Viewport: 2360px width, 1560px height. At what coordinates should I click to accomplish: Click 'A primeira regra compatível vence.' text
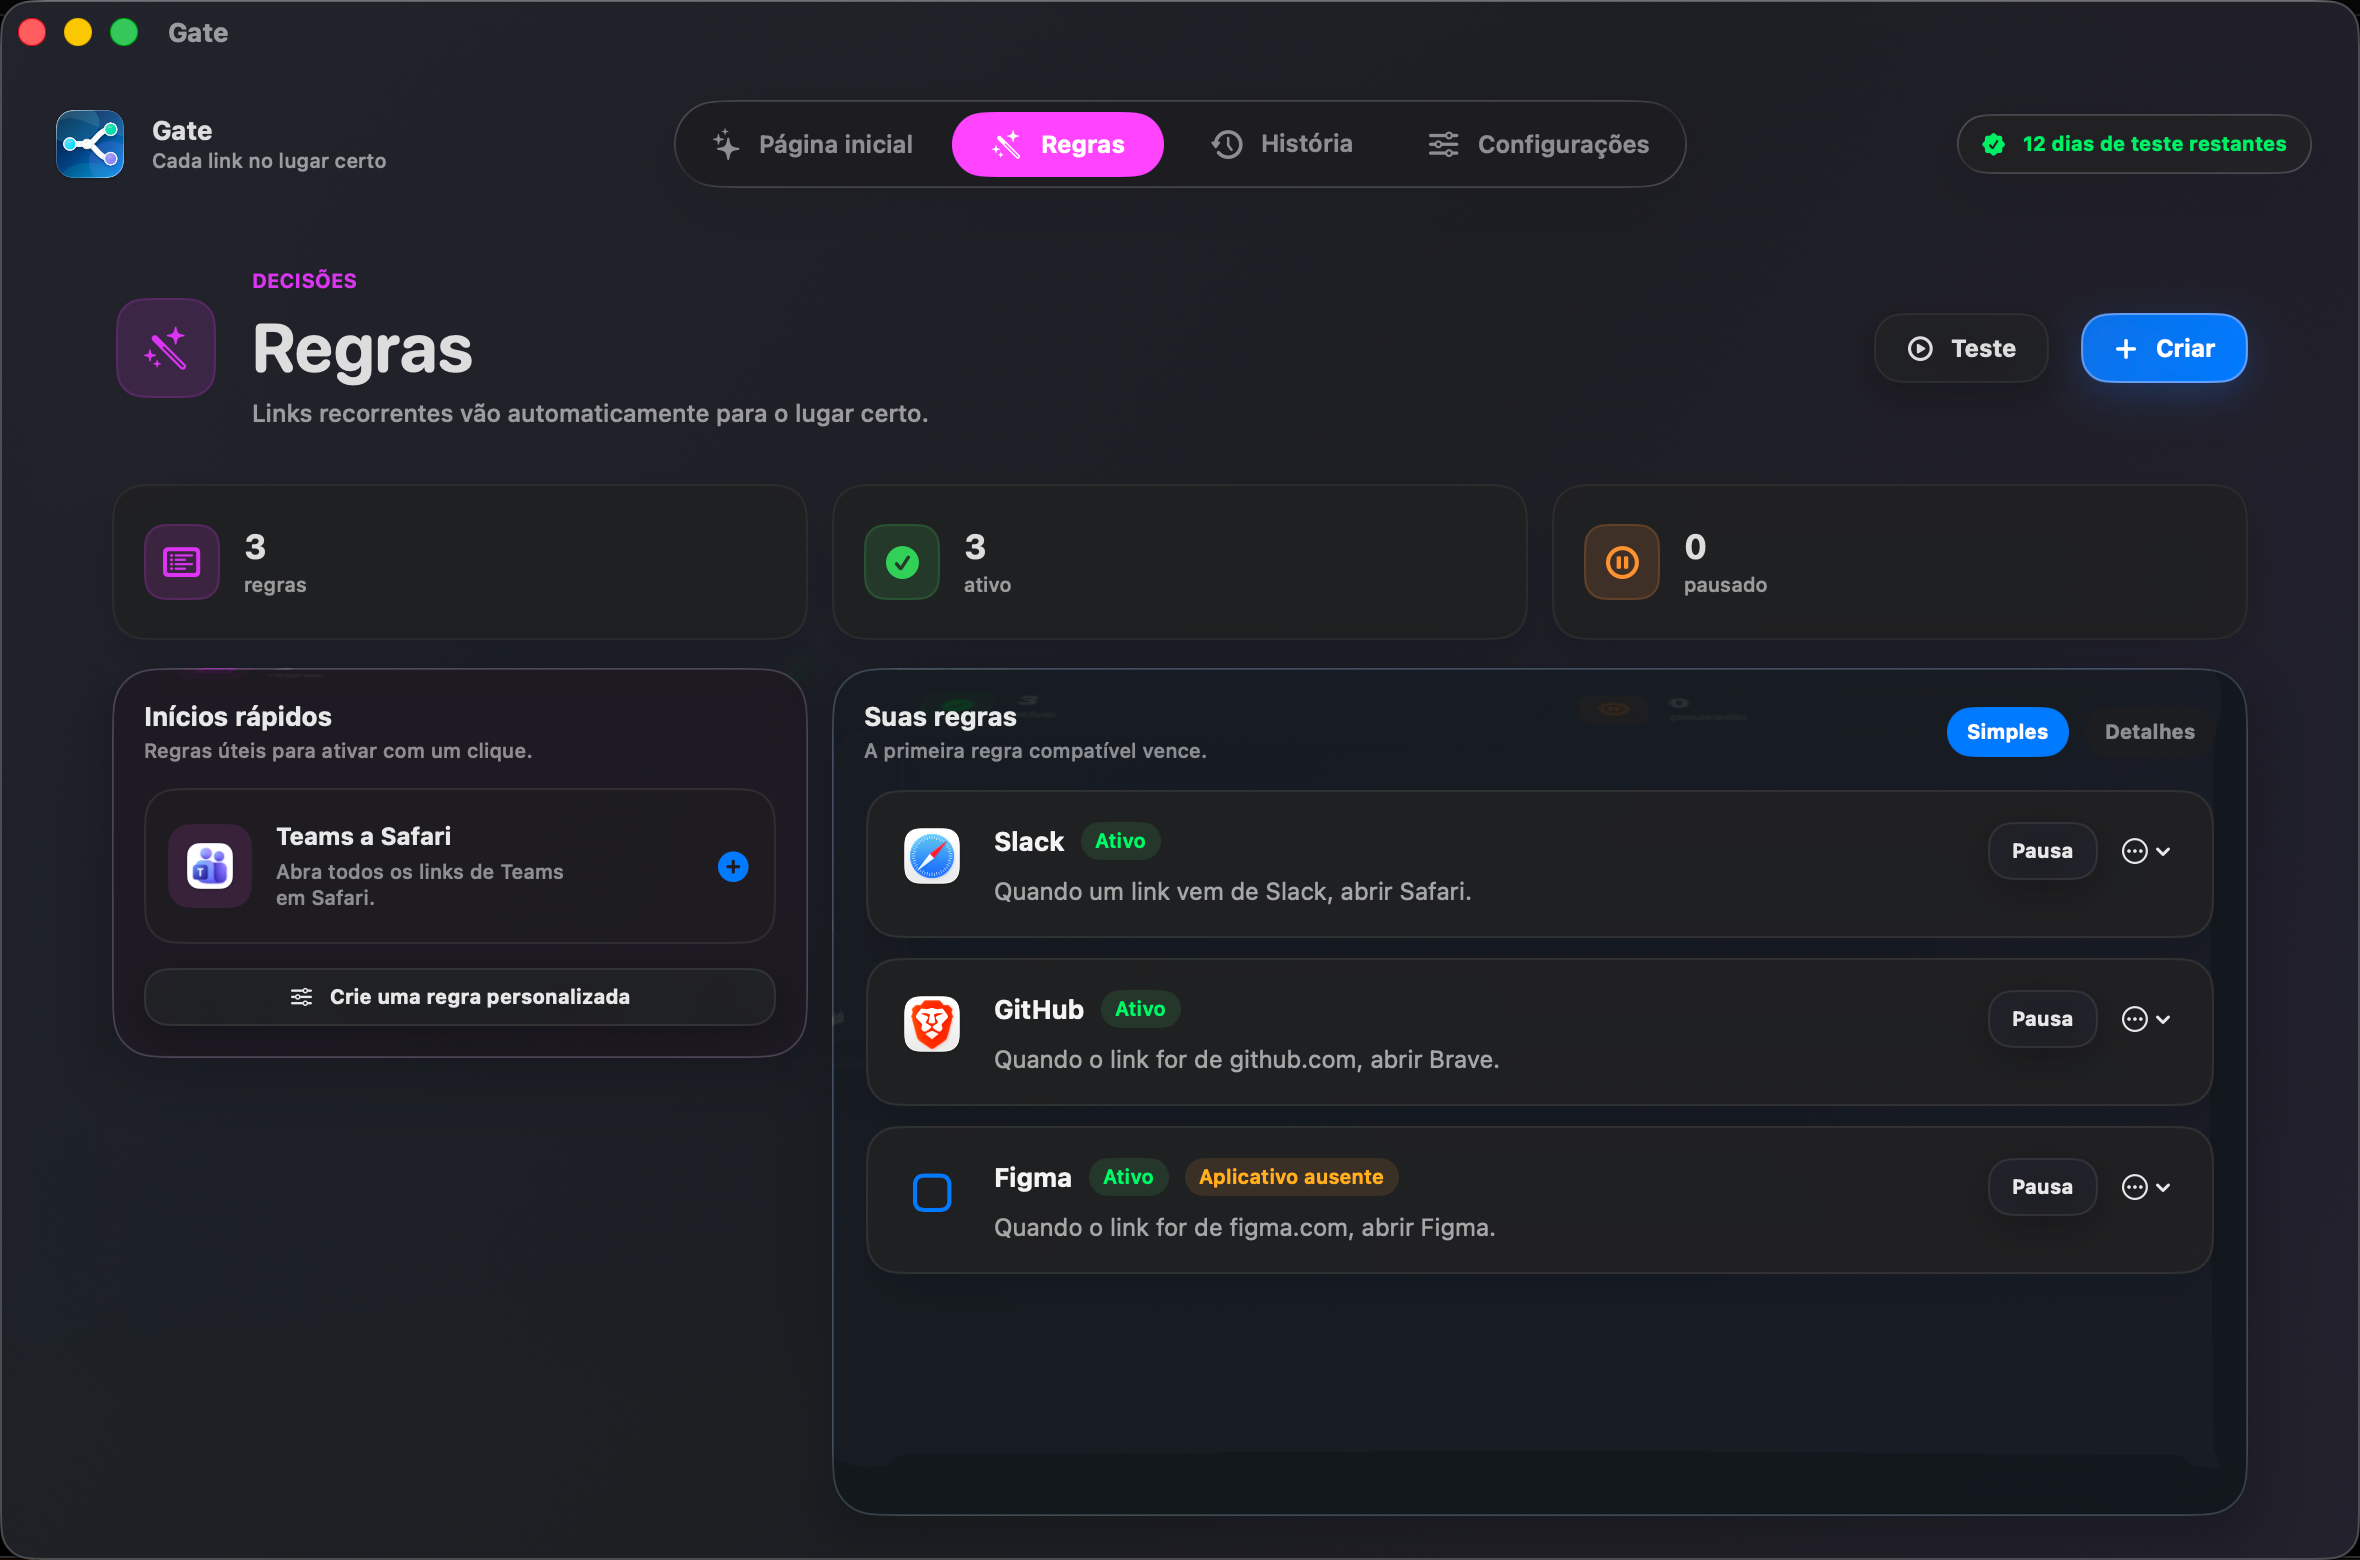coord(1035,751)
